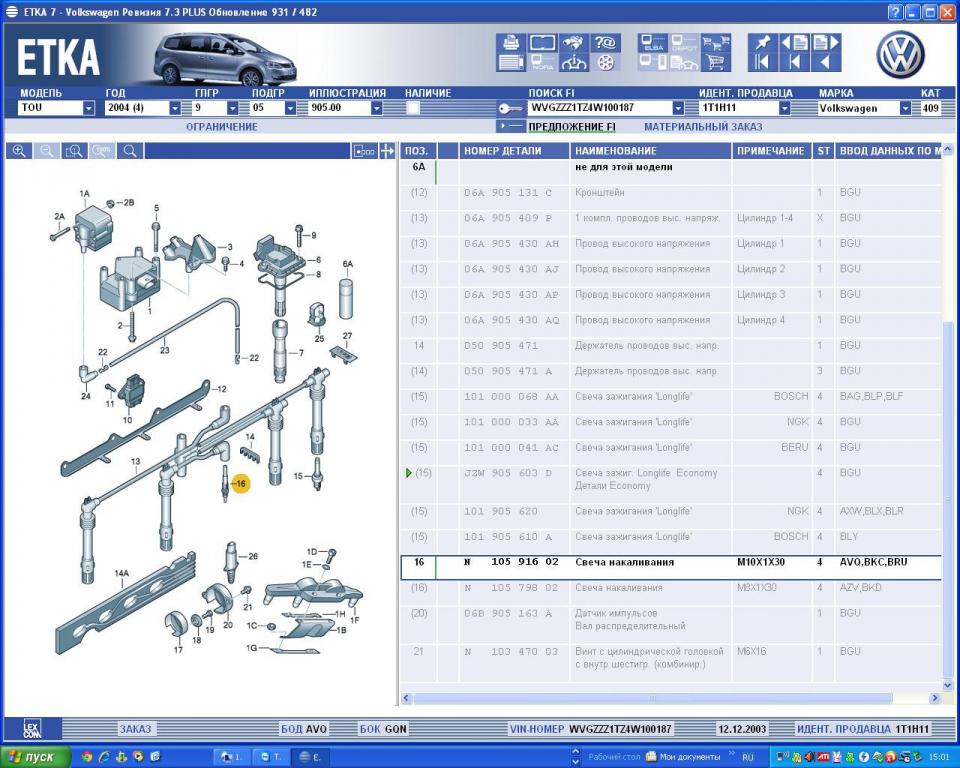Screen dimensions: 960x768
Task: Click the panel split arrow icon
Action: [x=387, y=151]
